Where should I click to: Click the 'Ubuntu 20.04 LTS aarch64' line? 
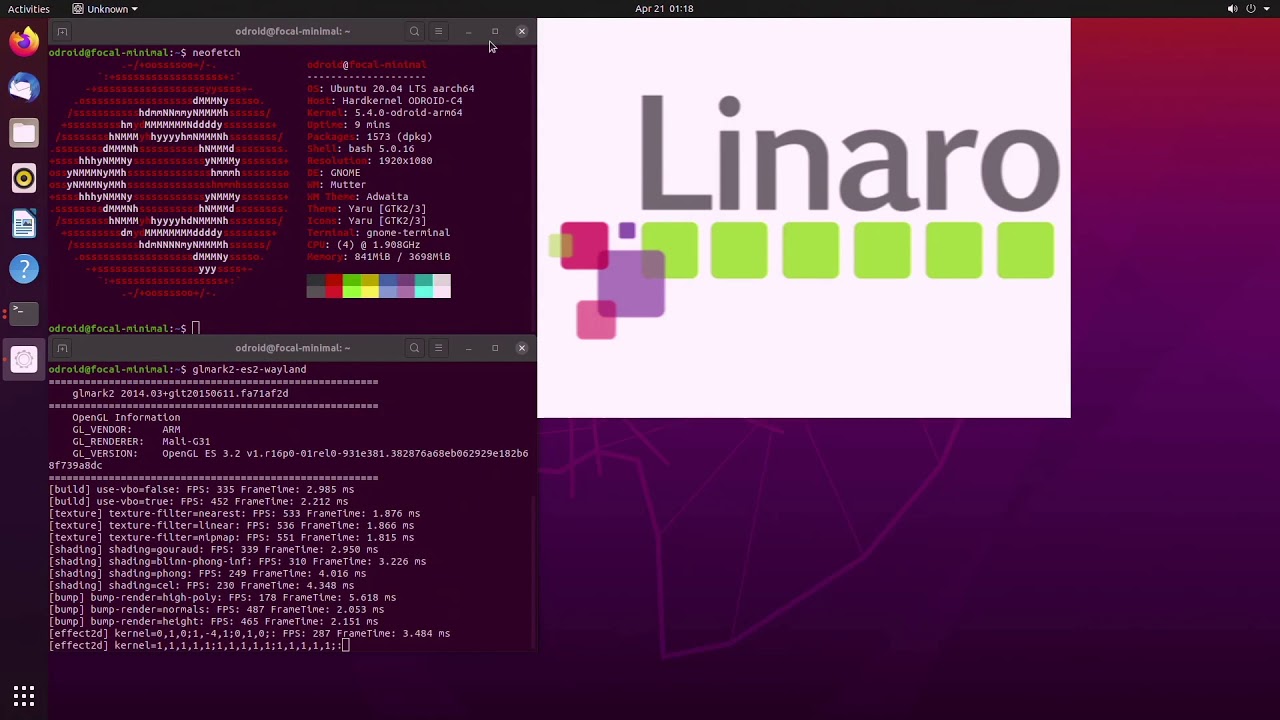point(391,88)
